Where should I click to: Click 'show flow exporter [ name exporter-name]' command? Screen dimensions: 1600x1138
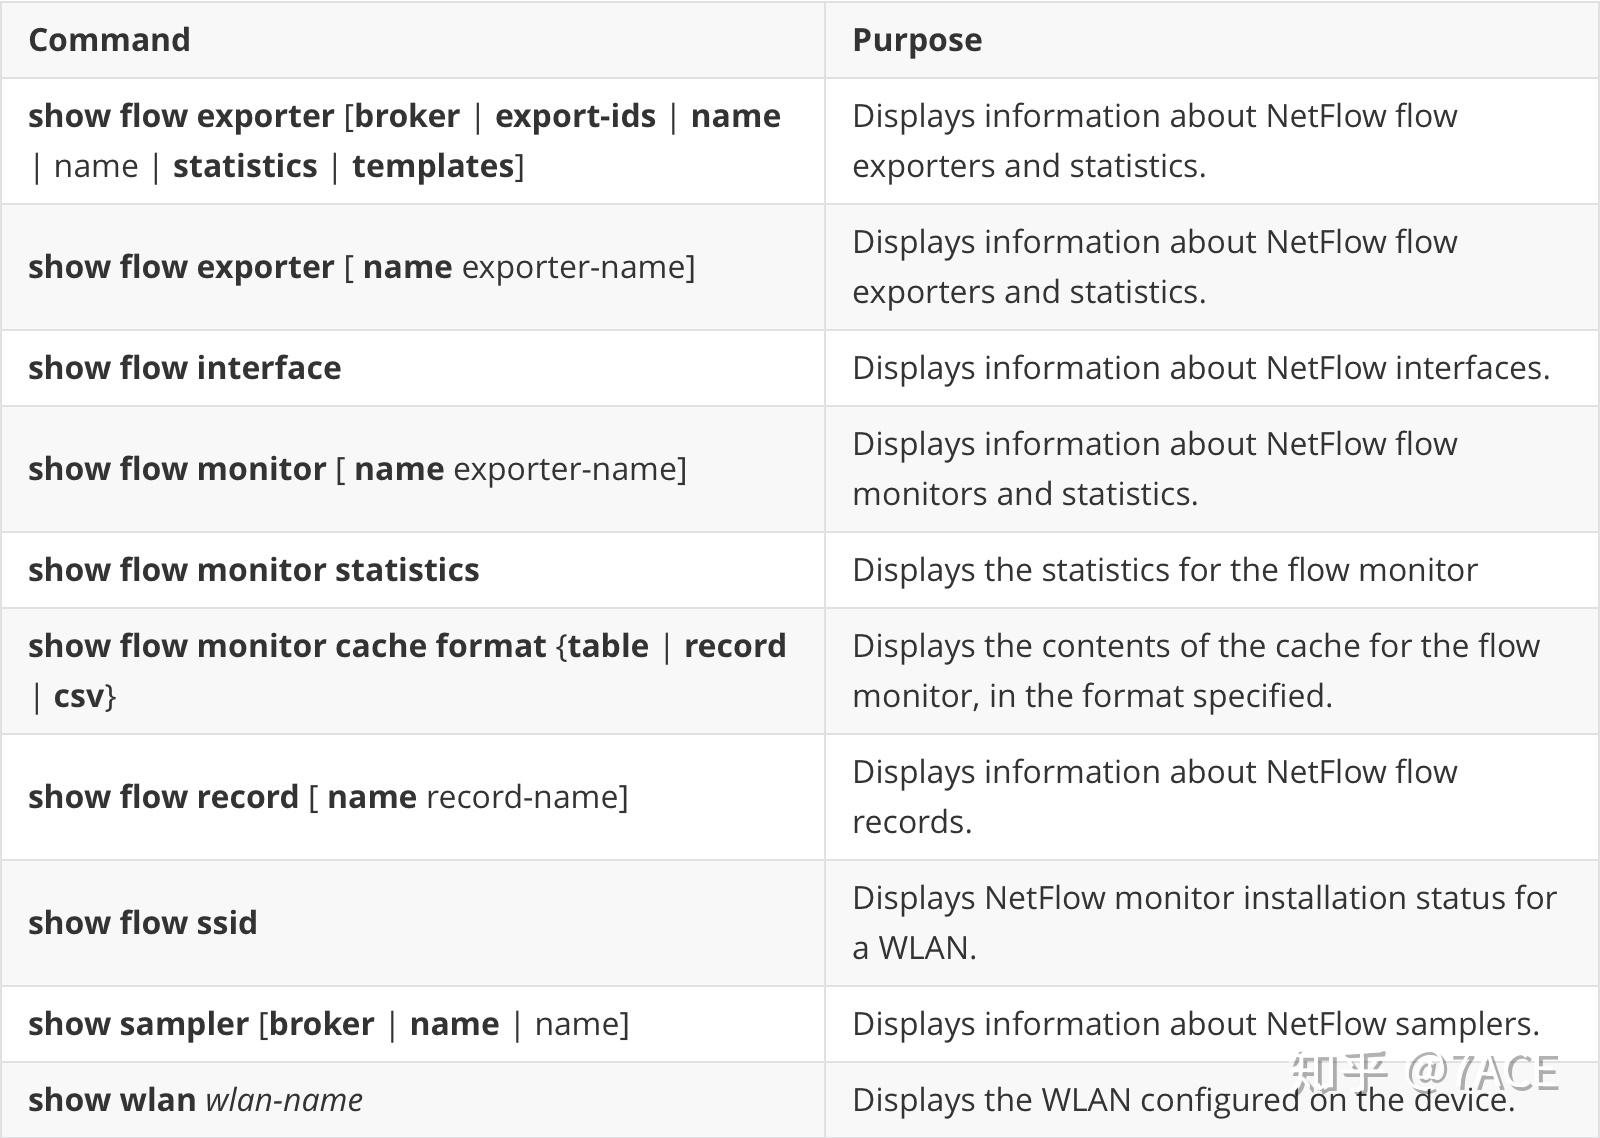coord(361,267)
